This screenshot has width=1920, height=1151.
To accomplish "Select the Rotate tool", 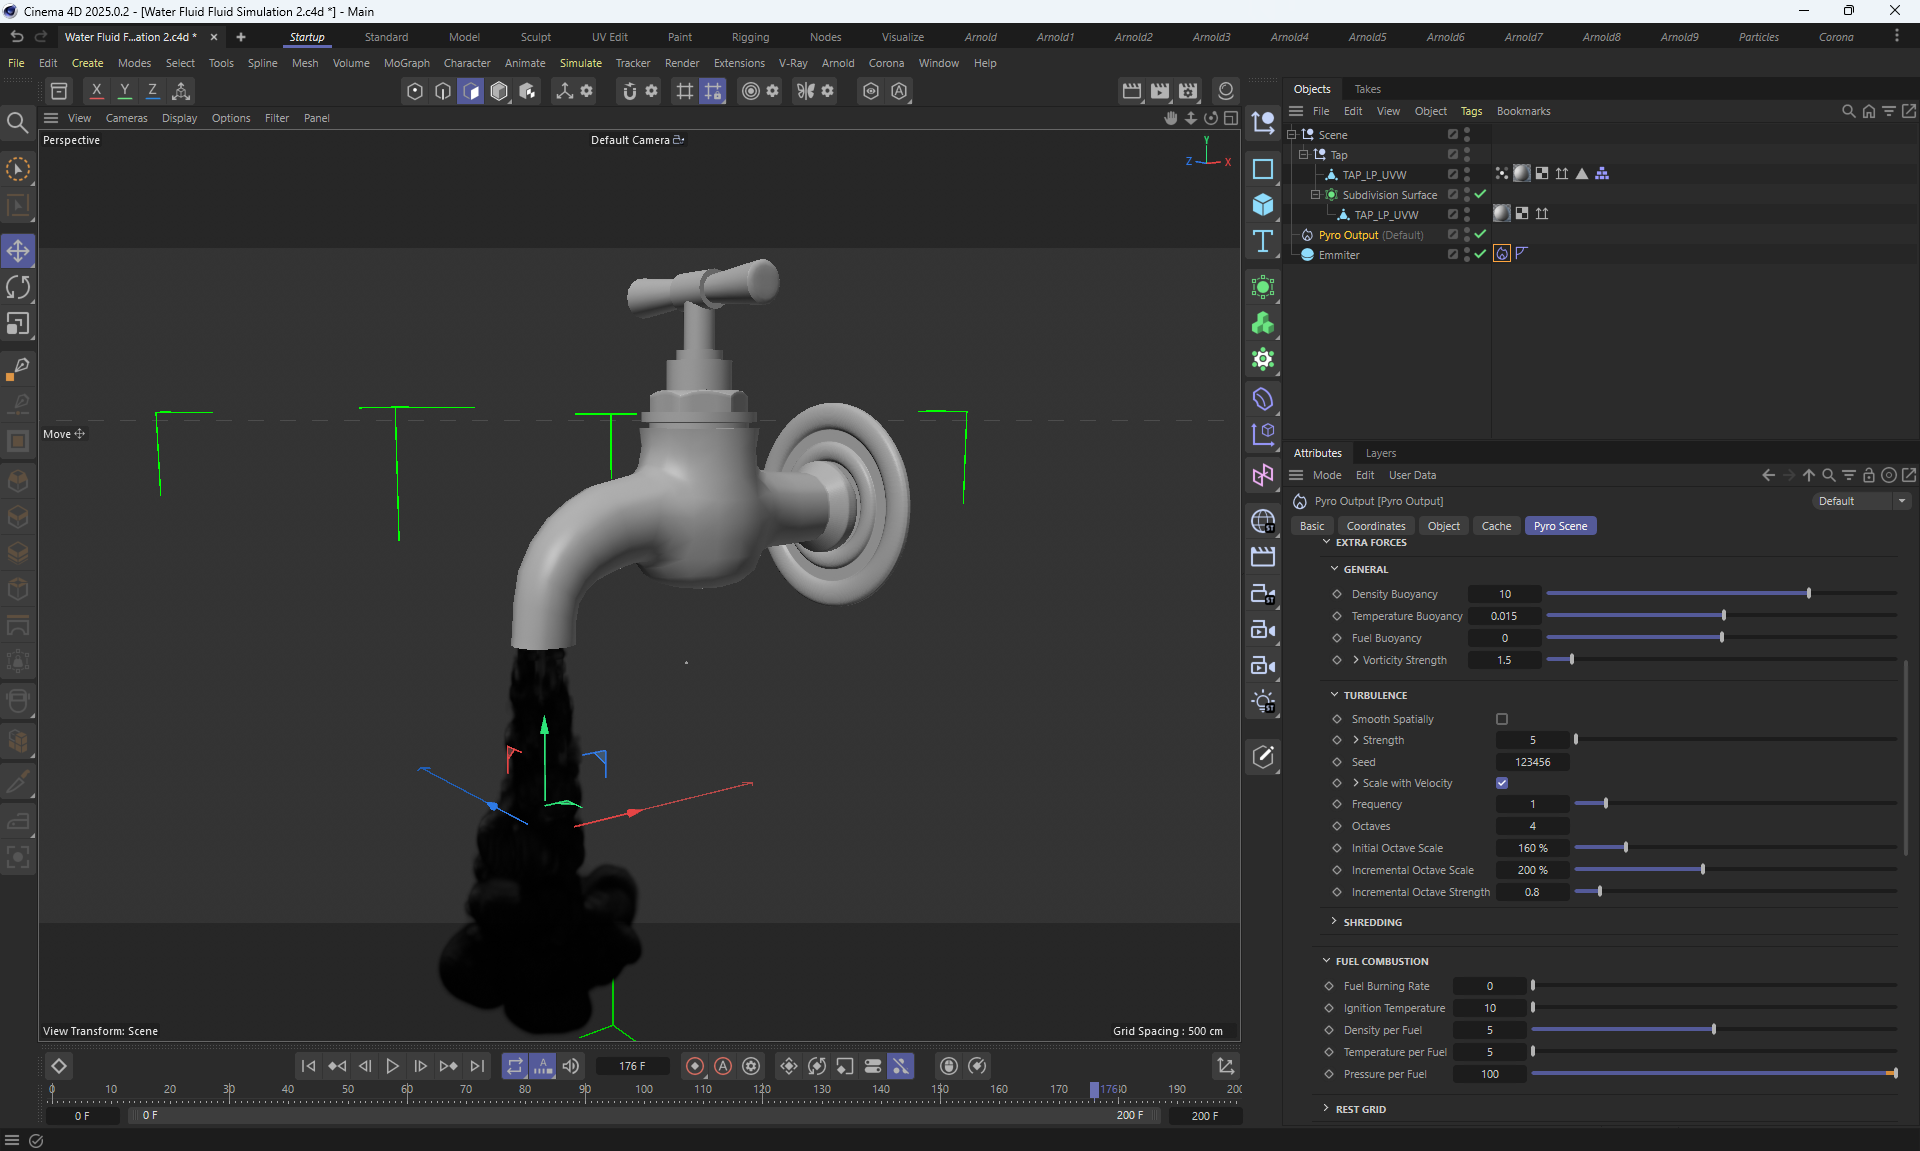I will click(18, 288).
